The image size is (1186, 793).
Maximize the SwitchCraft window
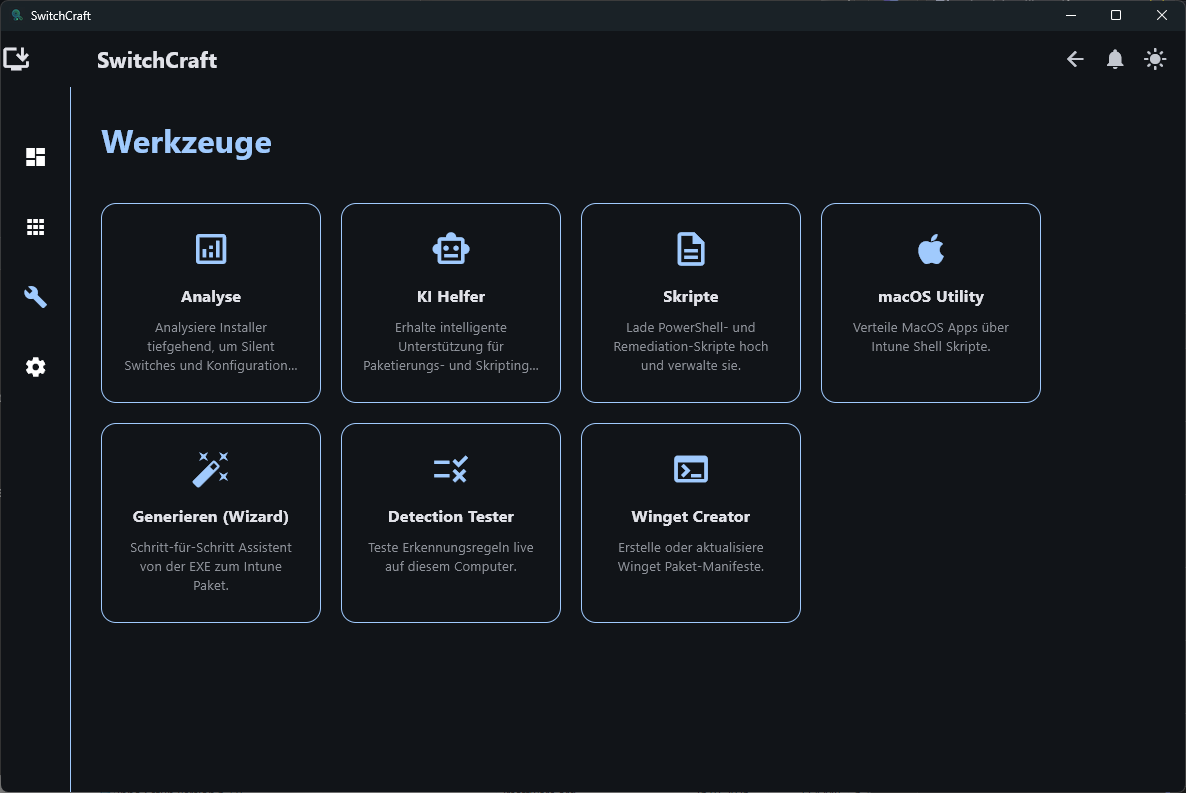(1116, 15)
